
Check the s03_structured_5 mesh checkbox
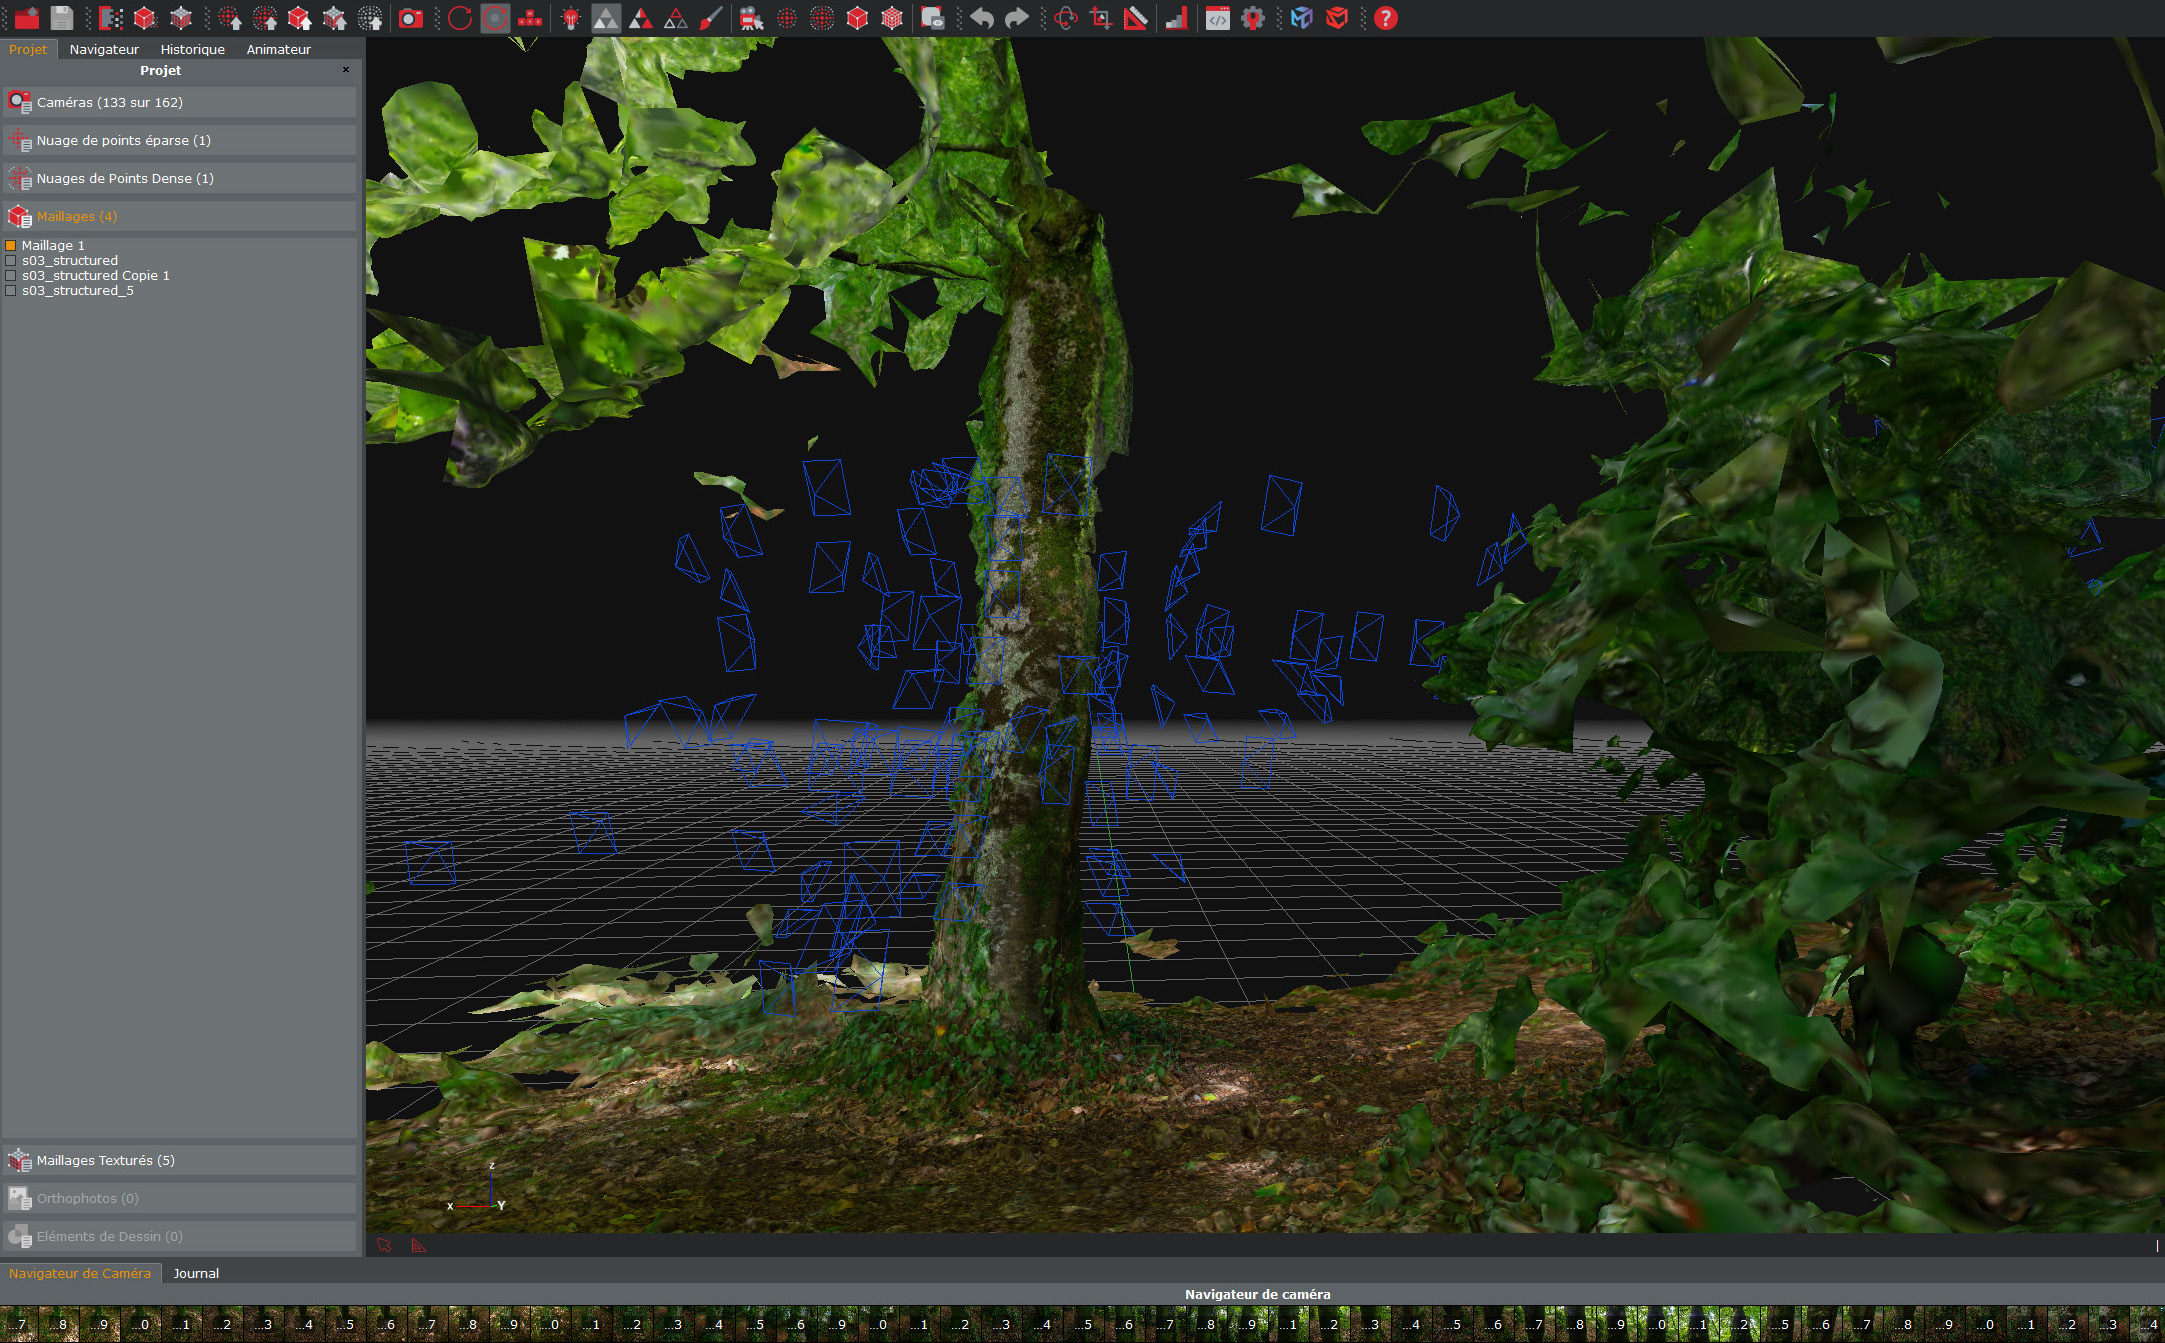tap(11, 291)
